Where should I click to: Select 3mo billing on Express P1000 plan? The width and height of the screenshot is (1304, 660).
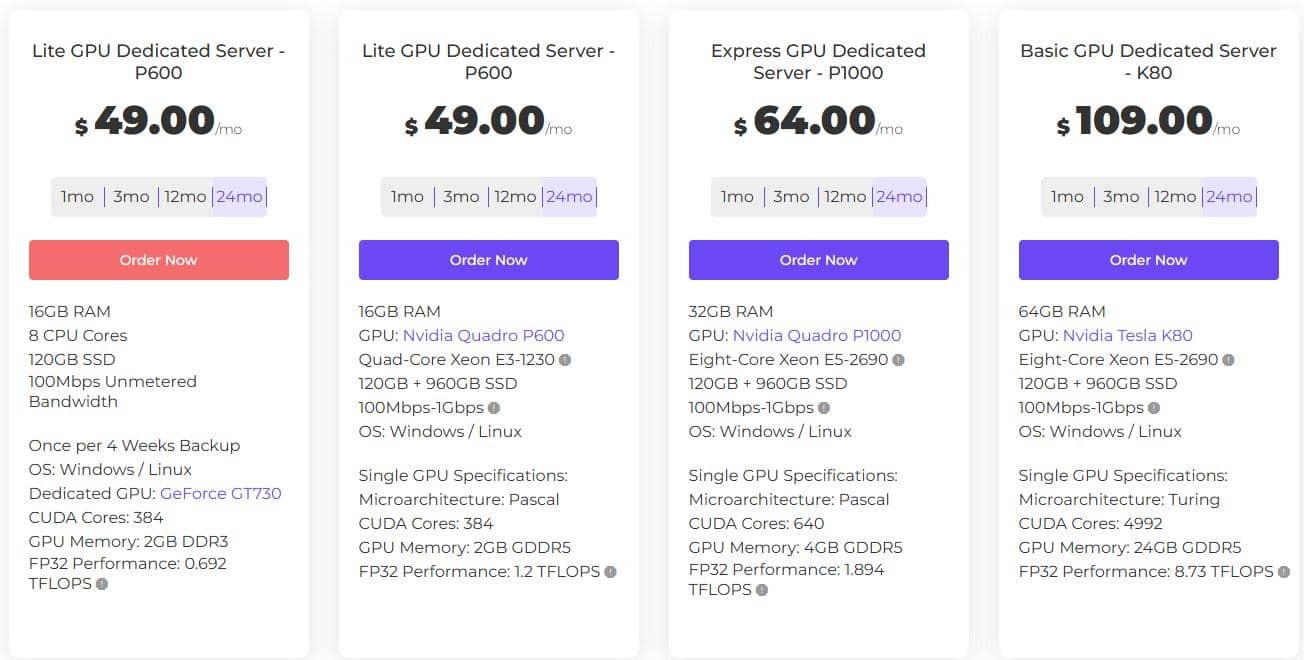[791, 197]
